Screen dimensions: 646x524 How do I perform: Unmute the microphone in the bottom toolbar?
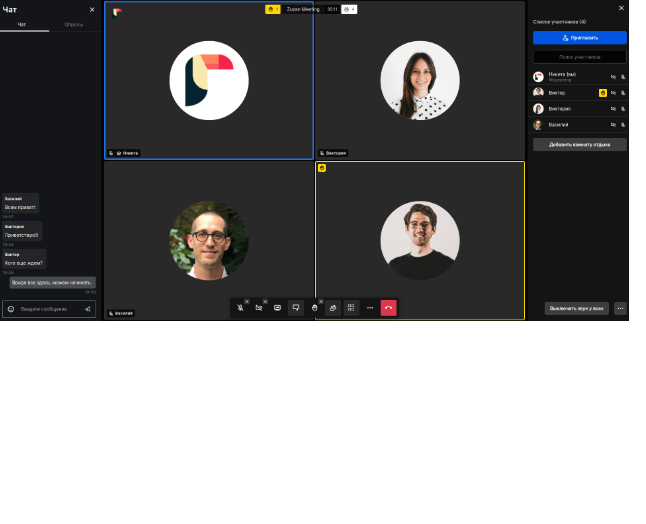[x=240, y=308]
